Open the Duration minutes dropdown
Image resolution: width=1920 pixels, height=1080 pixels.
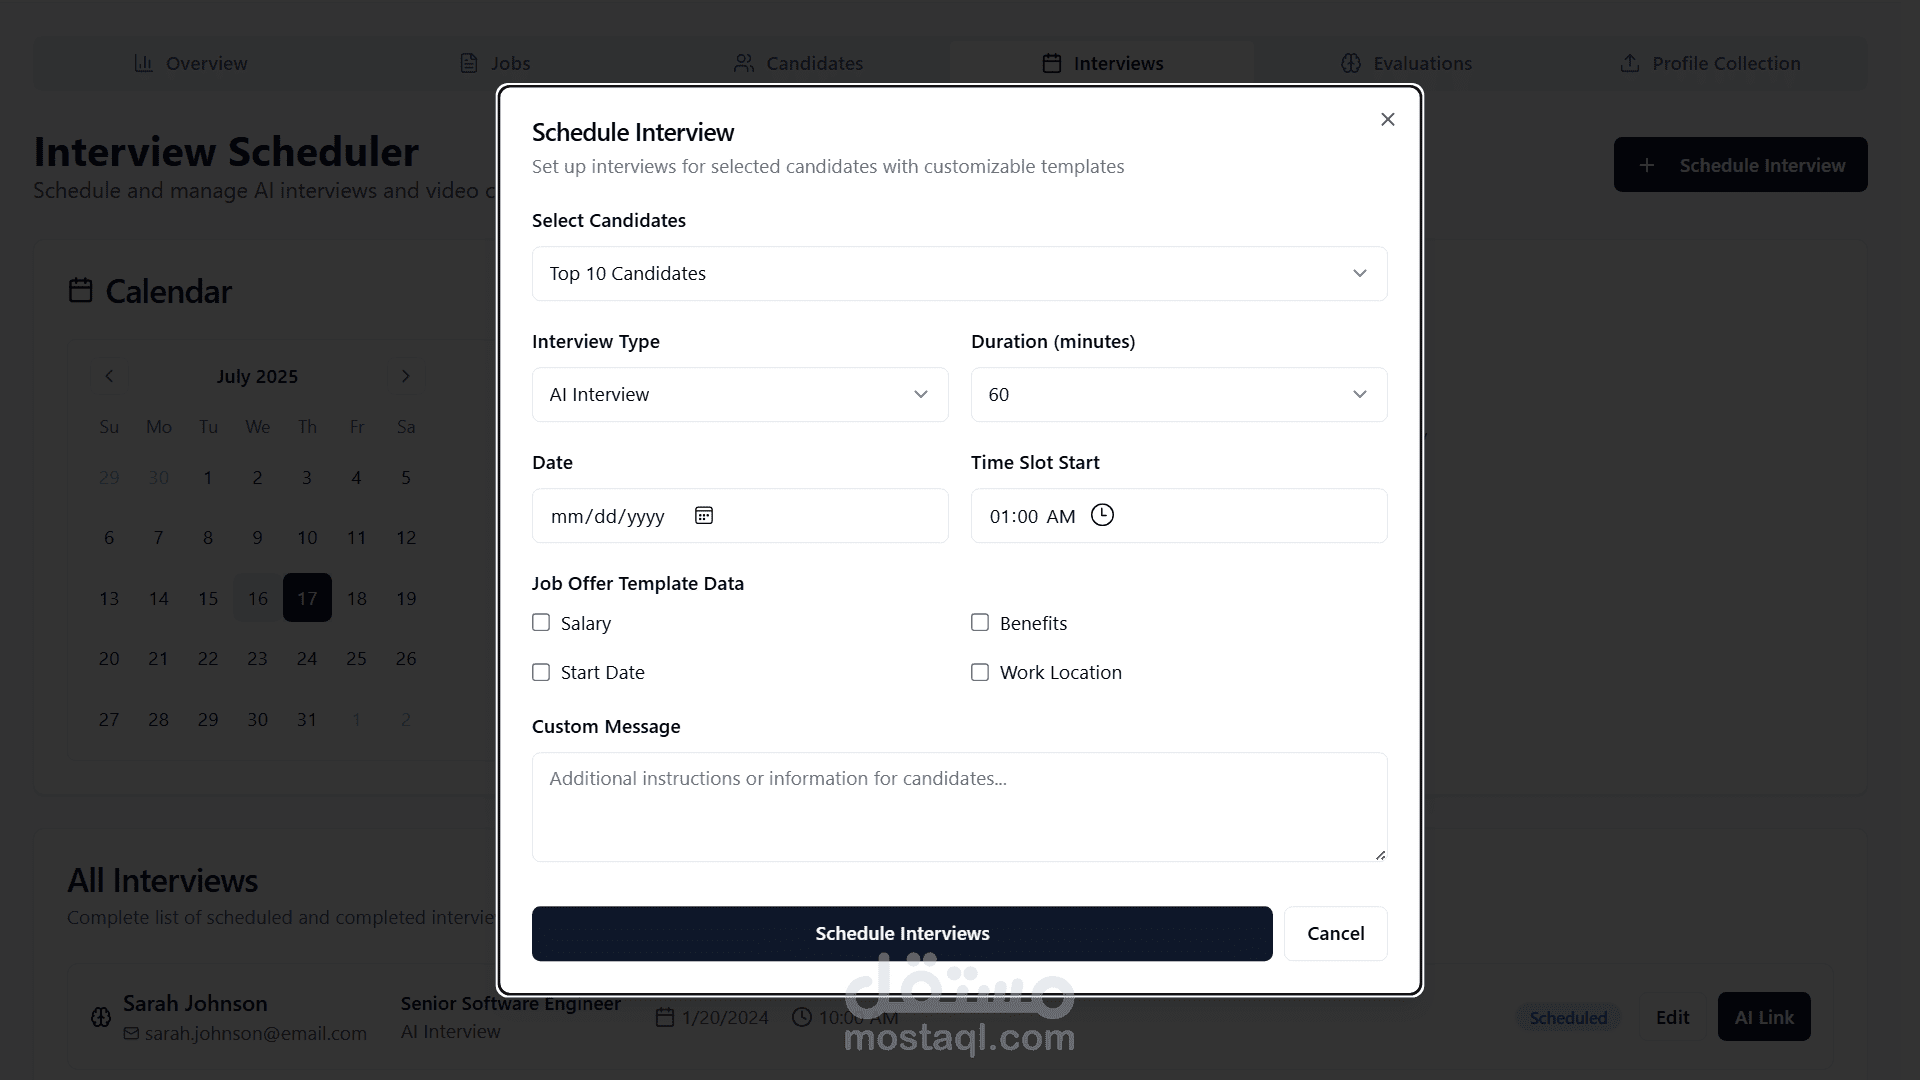pos(1178,394)
